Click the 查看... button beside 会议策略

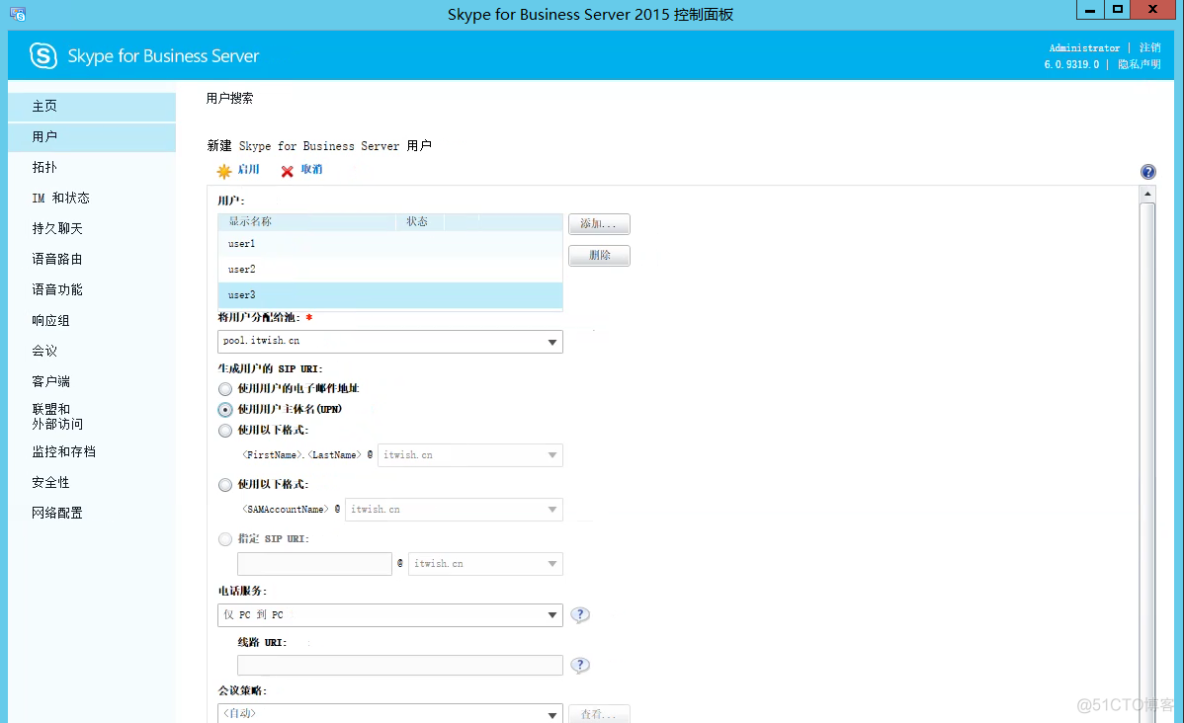click(x=599, y=714)
